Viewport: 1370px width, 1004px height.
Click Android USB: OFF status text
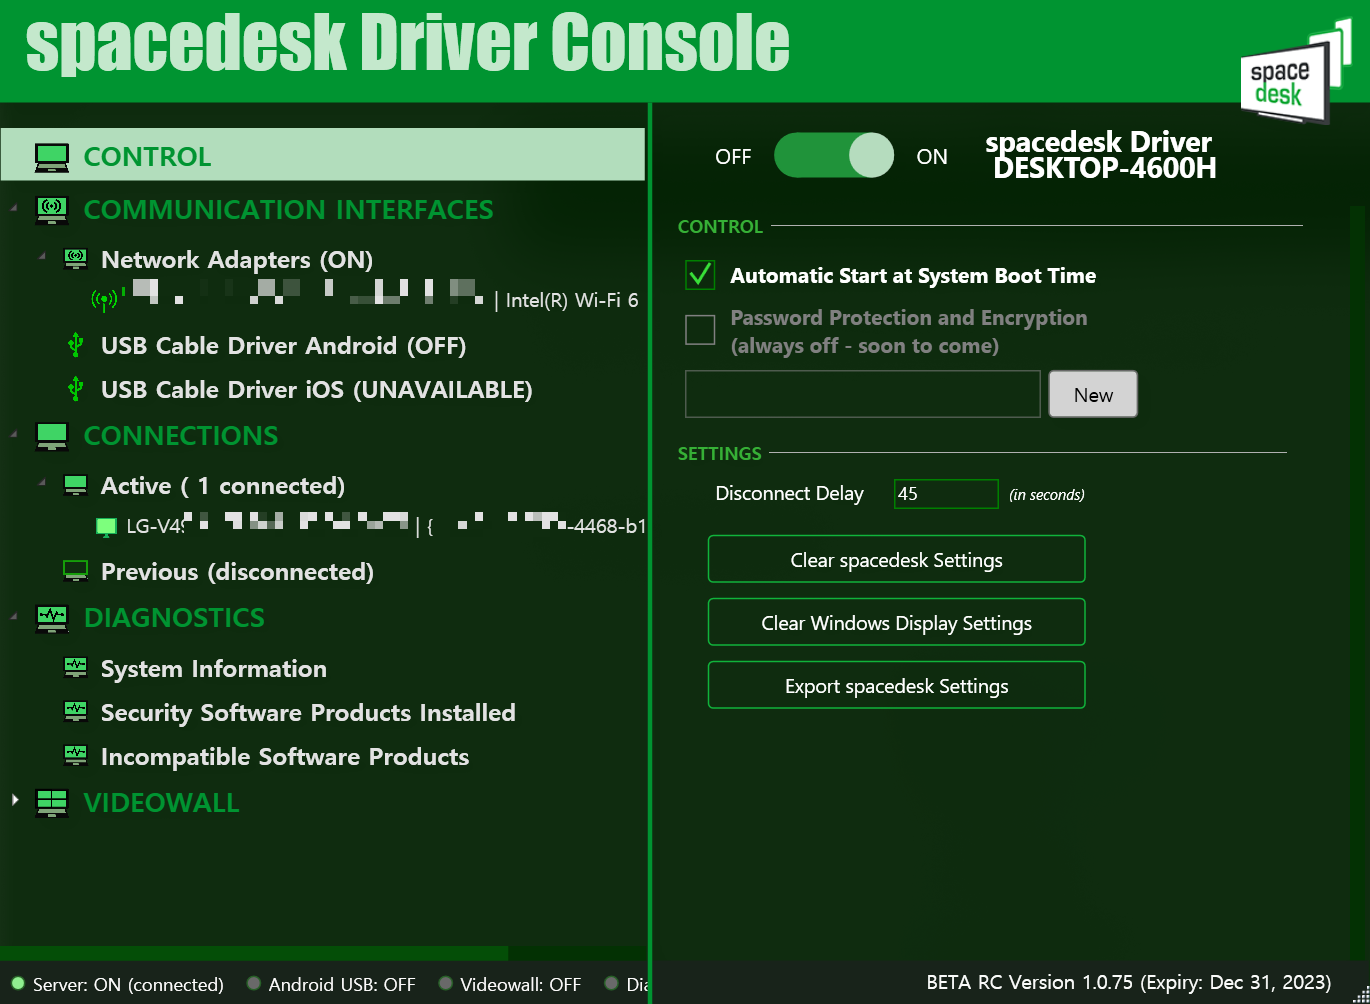pos(342,984)
